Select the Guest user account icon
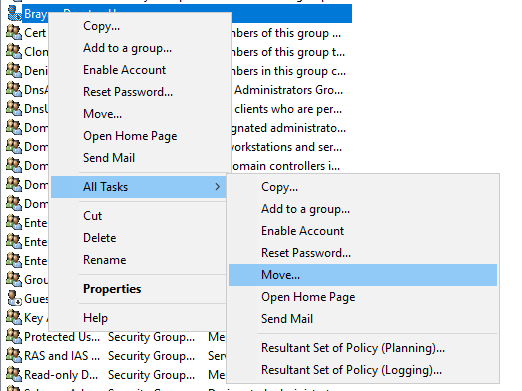Screen dimensions: 522x391 [14, 298]
